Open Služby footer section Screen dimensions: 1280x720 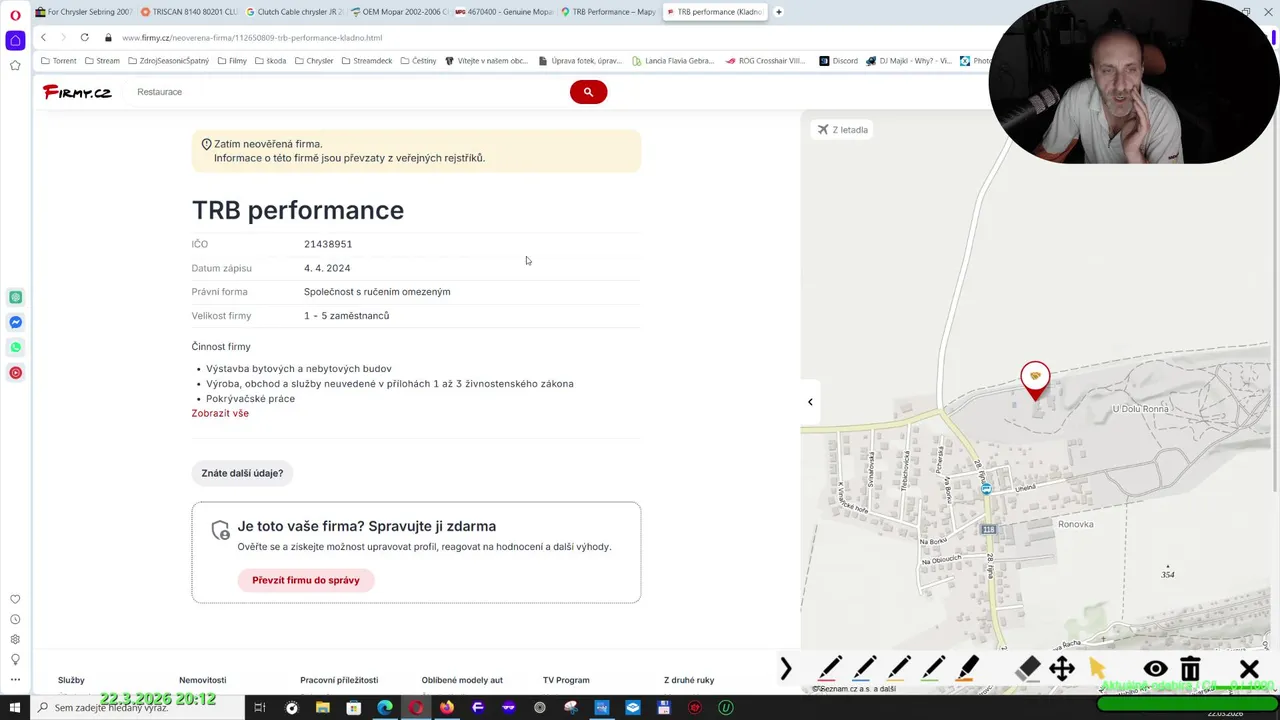pyautogui.click(x=71, y=680)
